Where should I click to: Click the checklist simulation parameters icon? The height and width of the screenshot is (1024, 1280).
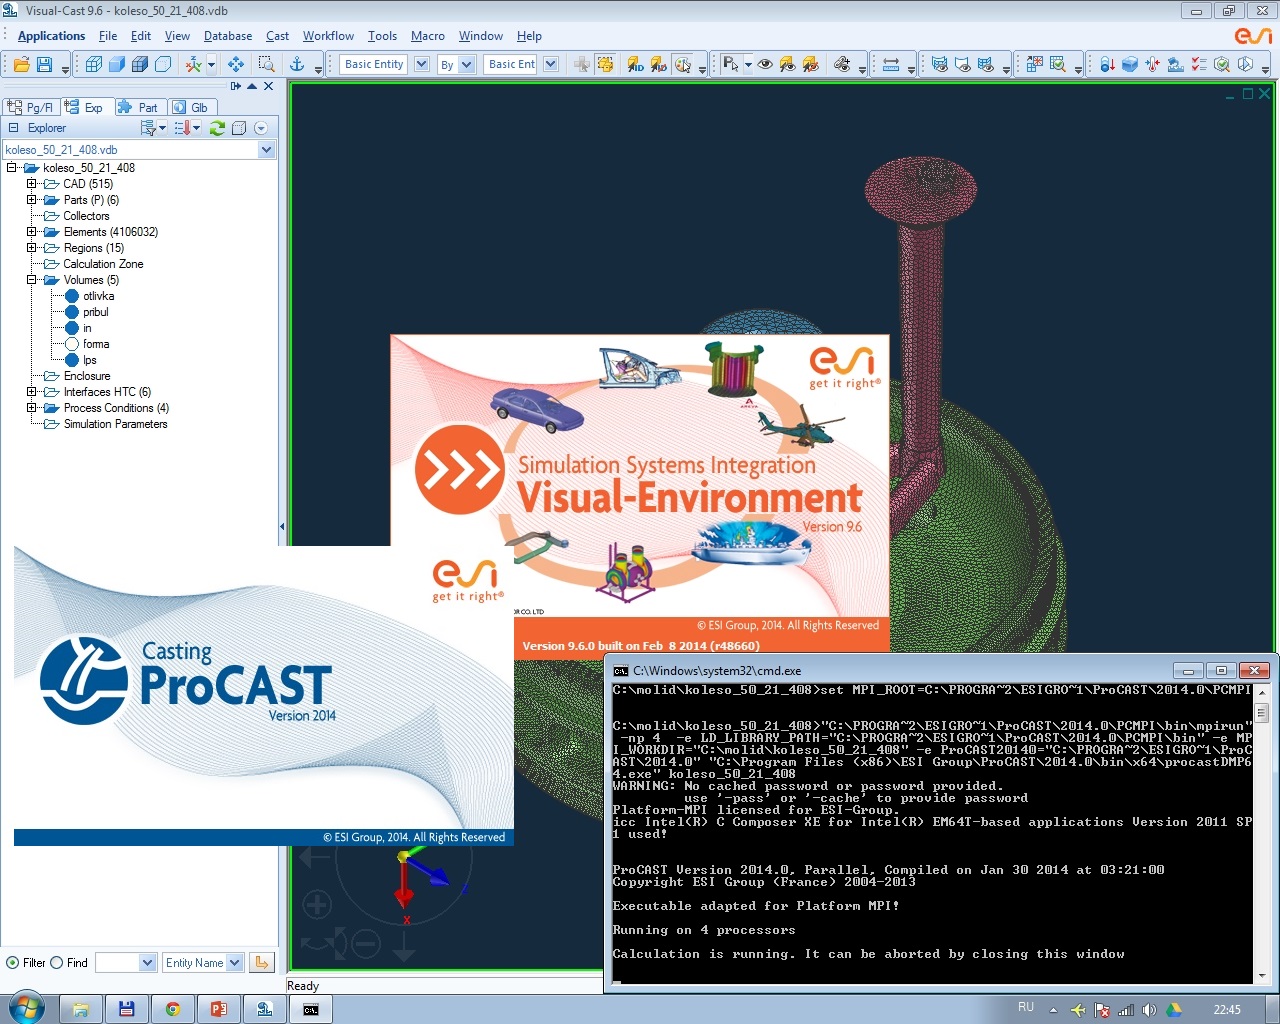(x=1199, y=64)
